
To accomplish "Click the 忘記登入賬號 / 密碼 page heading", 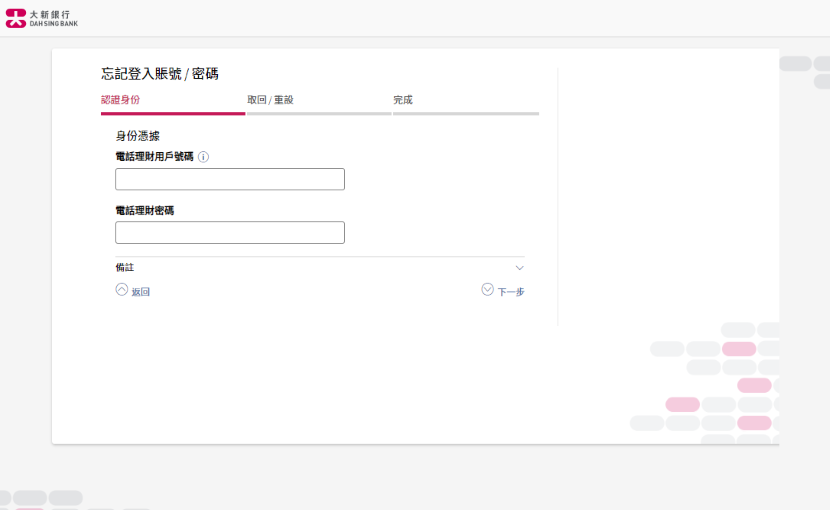I will pos(160,74).
